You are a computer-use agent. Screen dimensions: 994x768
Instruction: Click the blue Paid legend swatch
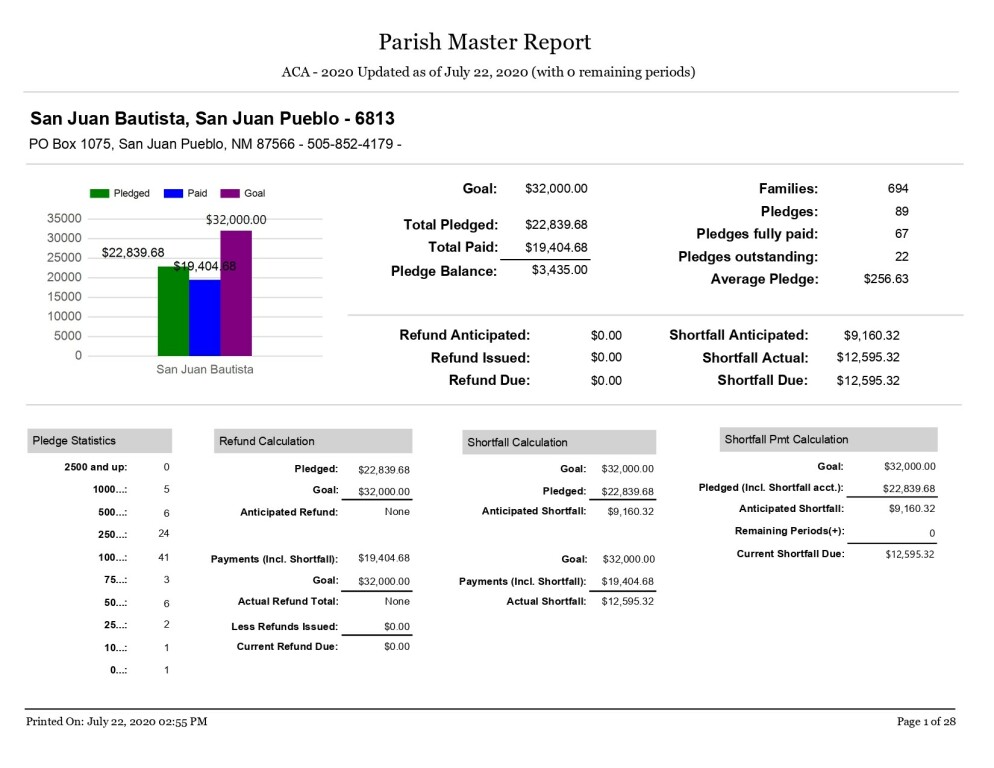tap(175, 193)
